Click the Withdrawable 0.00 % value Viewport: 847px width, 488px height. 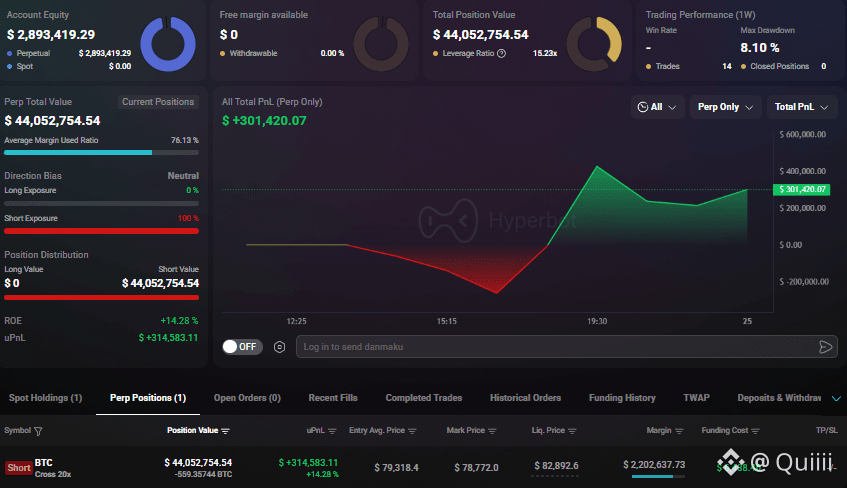pos(332,53)
